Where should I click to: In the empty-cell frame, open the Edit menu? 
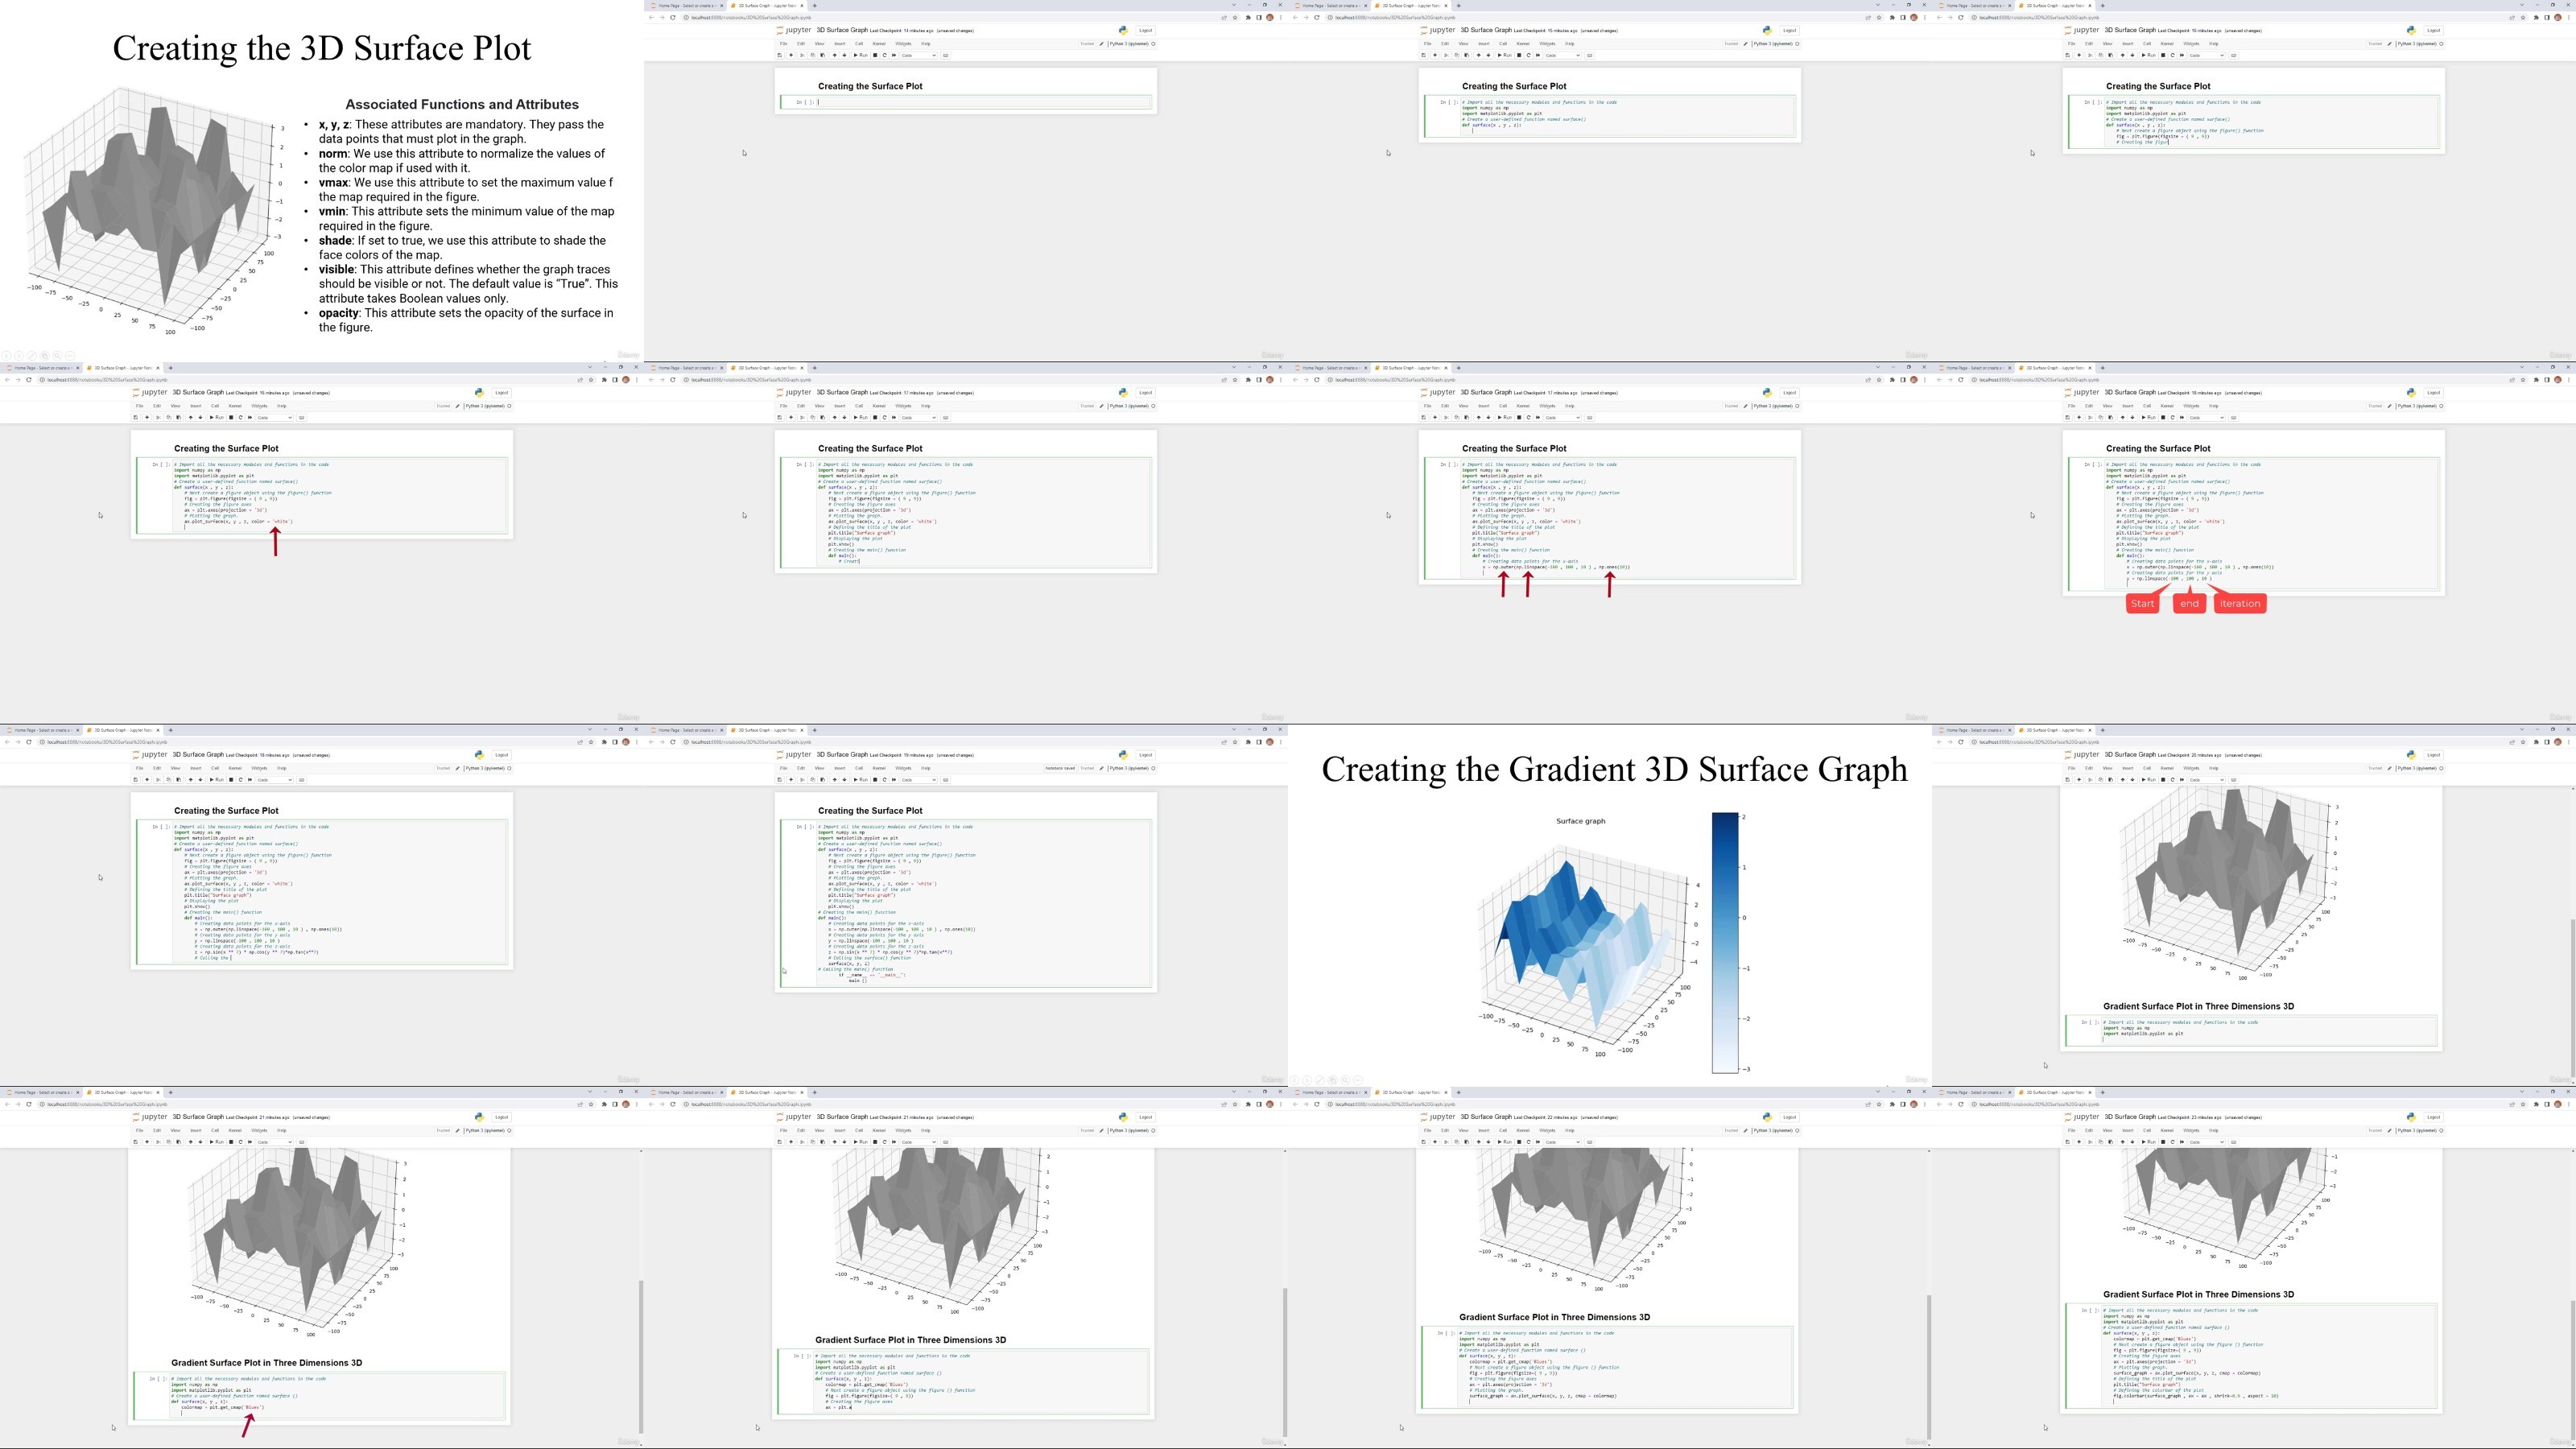pyautogui.click(x=801, y=44)
